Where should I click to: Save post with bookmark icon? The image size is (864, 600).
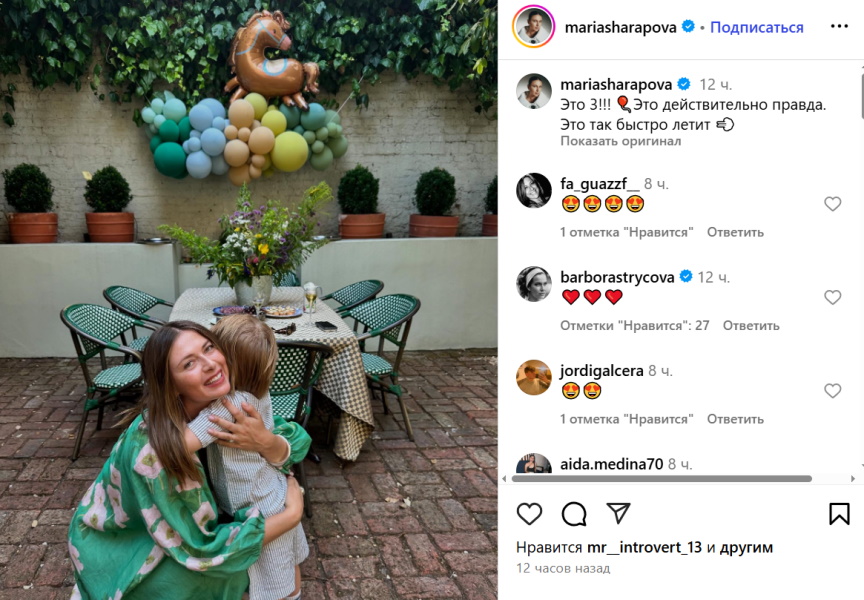[839, 514]
